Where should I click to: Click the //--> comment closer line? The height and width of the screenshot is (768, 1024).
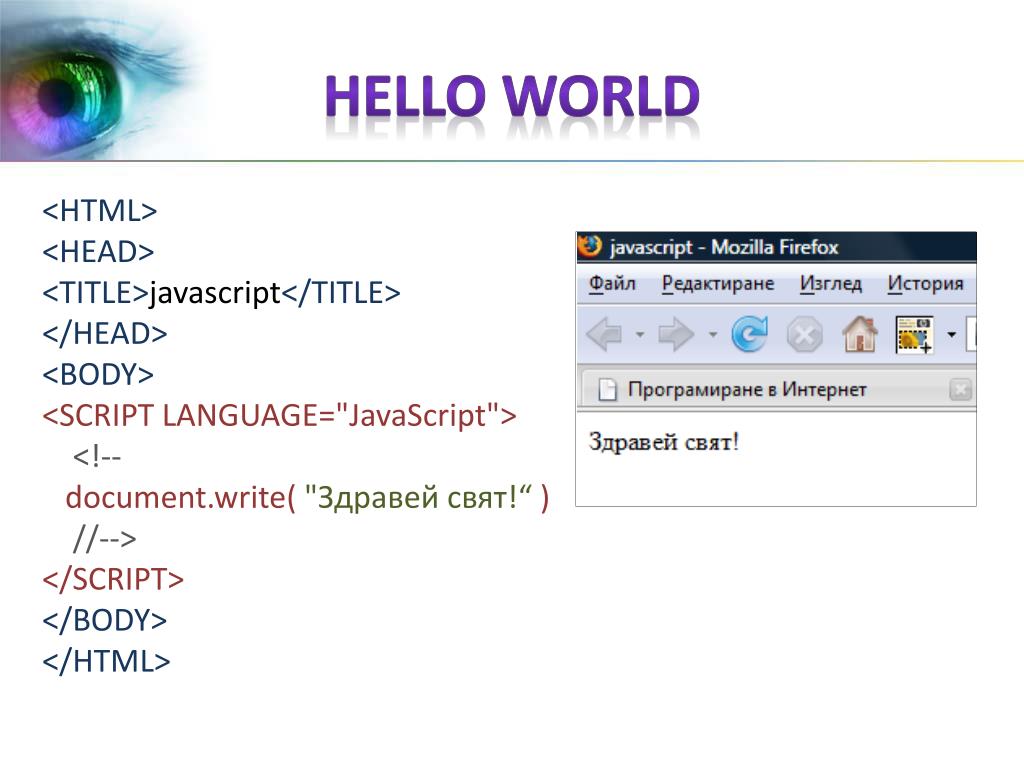pyautogui.click(x=104, y=539)
